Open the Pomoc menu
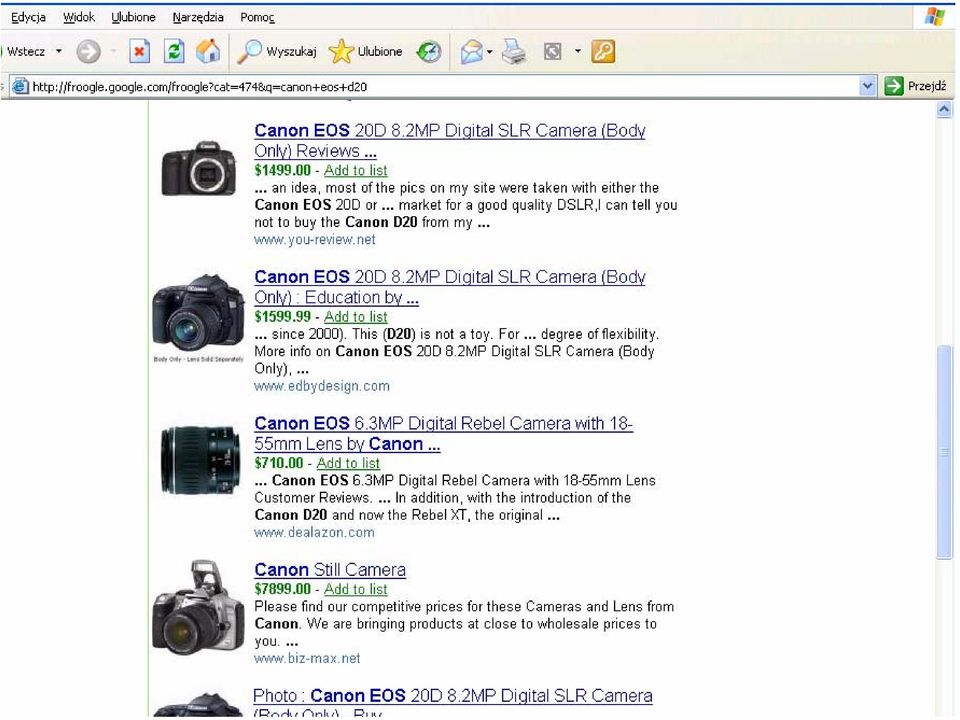 [x=257, y=17]
